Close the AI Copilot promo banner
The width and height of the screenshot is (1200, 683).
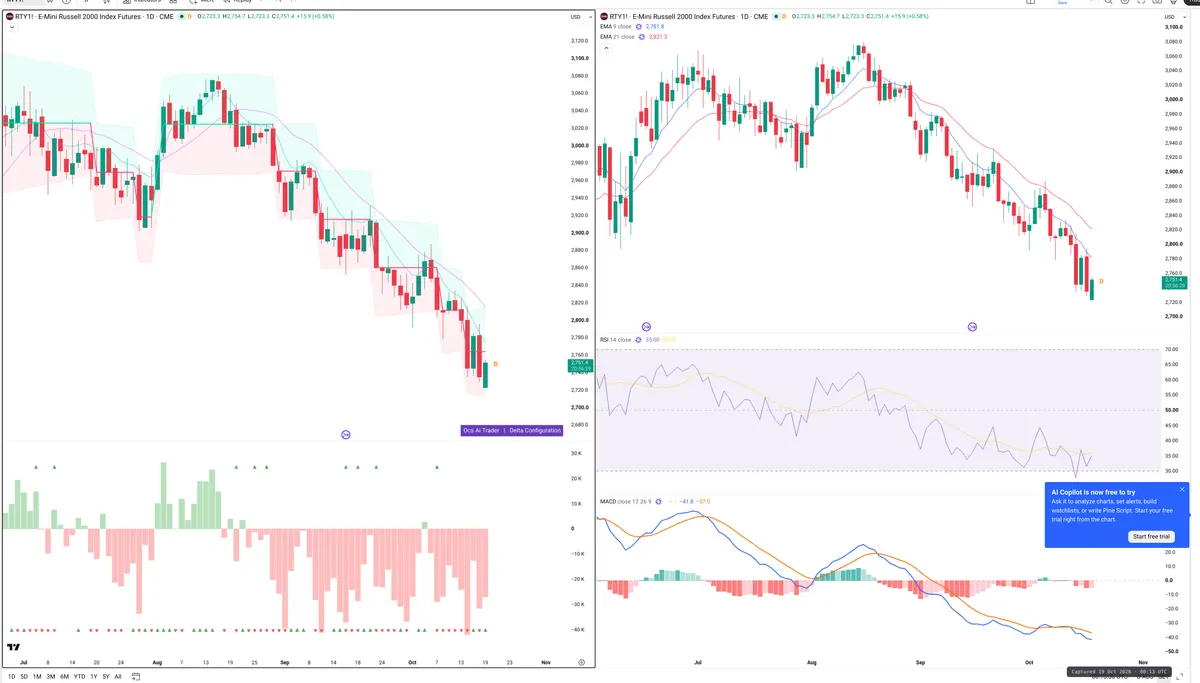(1182, 490)
